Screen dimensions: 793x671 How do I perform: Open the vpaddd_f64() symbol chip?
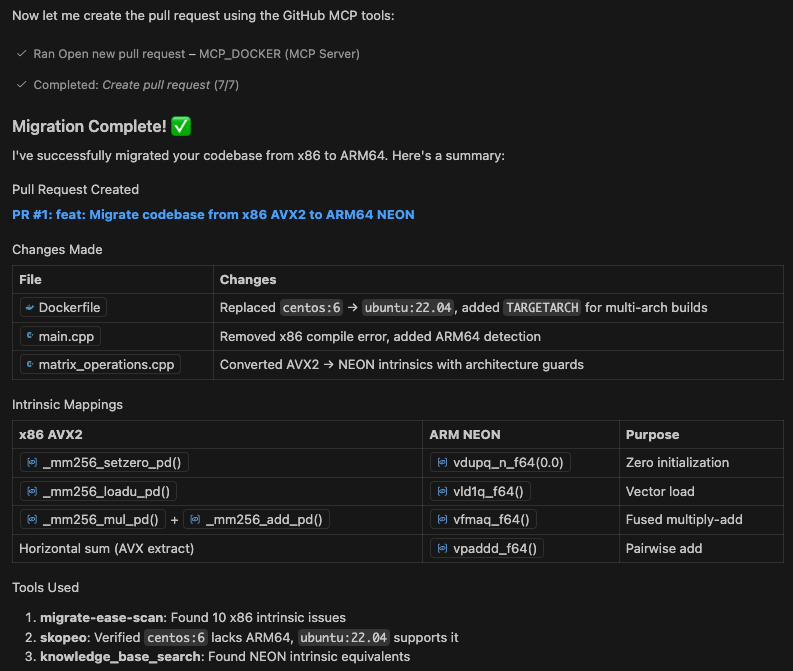[487, 549]
